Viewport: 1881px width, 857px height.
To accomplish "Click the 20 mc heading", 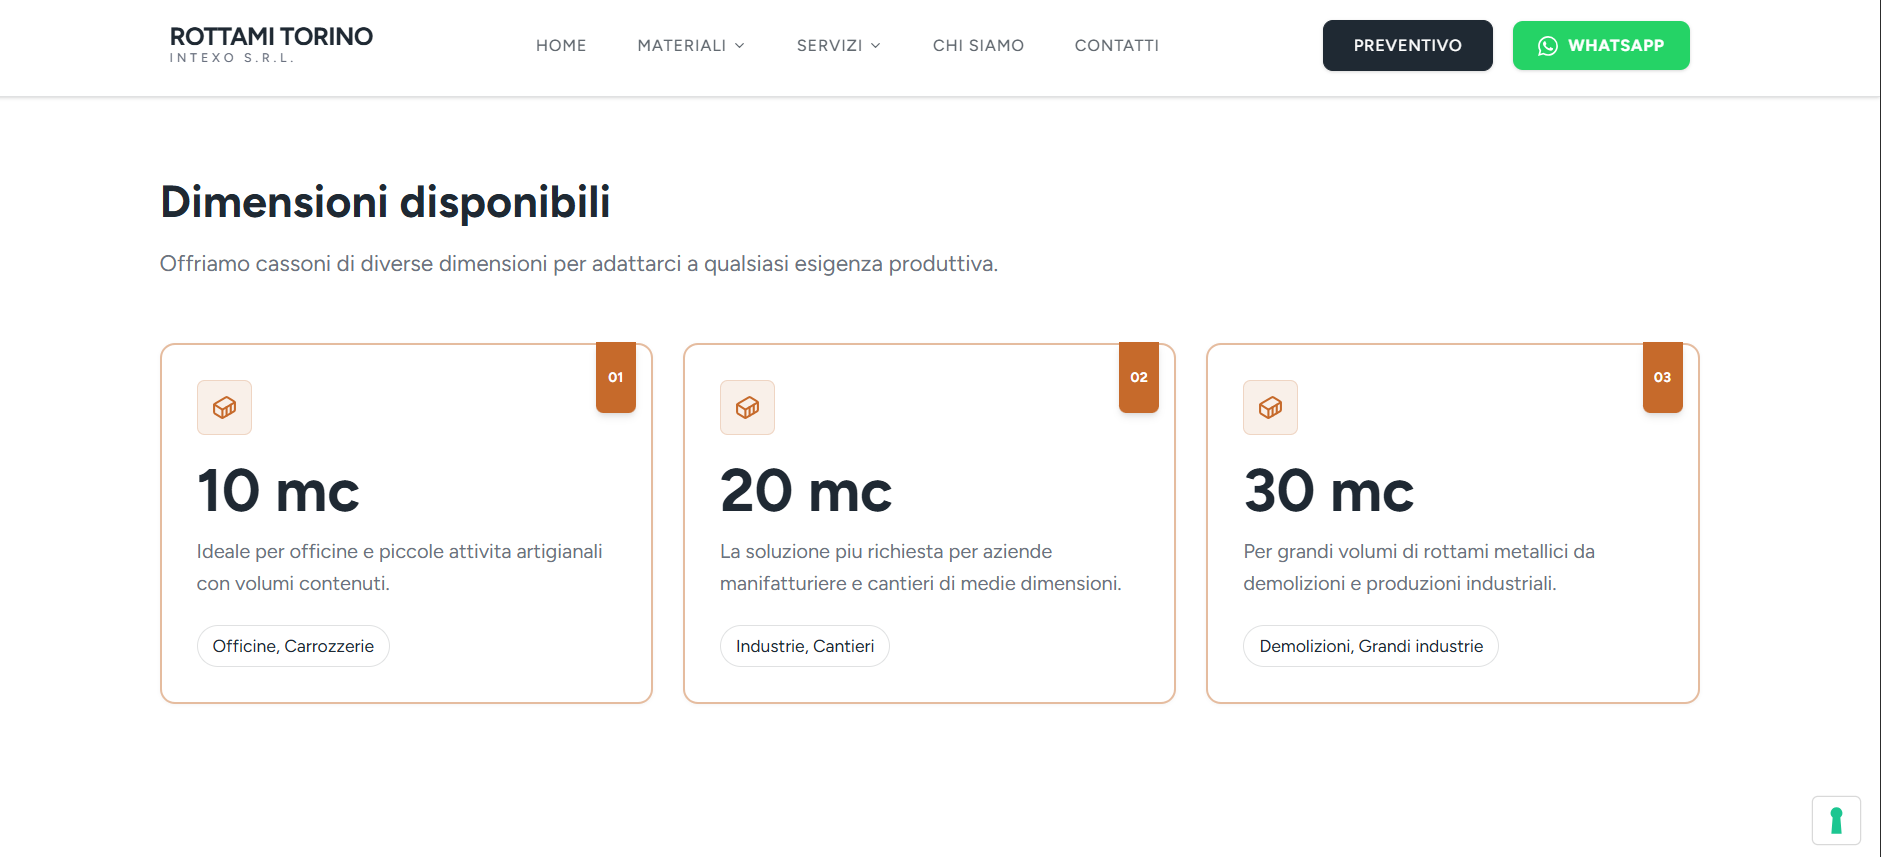I will tap(806, 491).
